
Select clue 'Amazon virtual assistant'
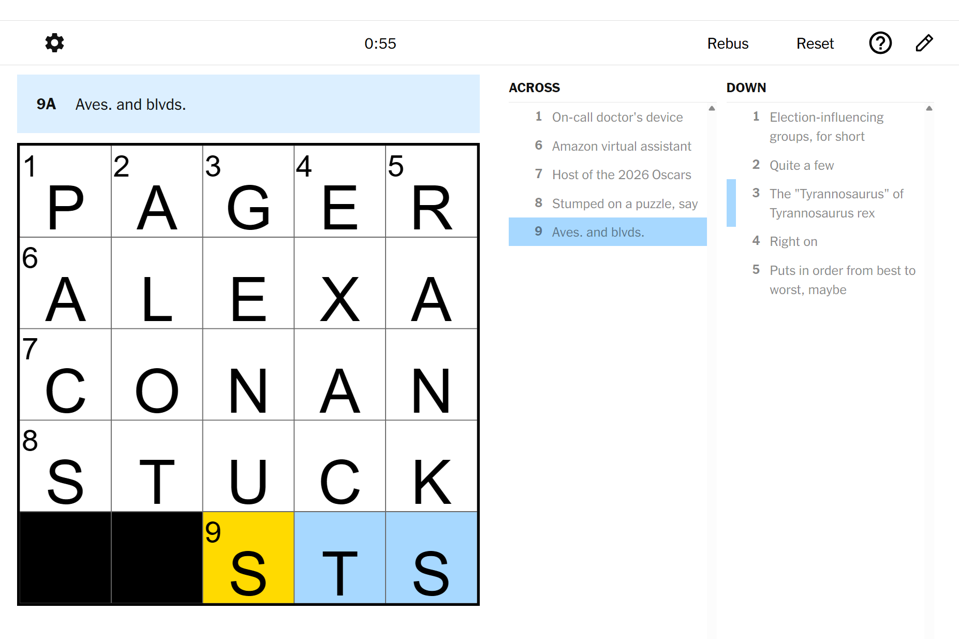click(621, 146)
